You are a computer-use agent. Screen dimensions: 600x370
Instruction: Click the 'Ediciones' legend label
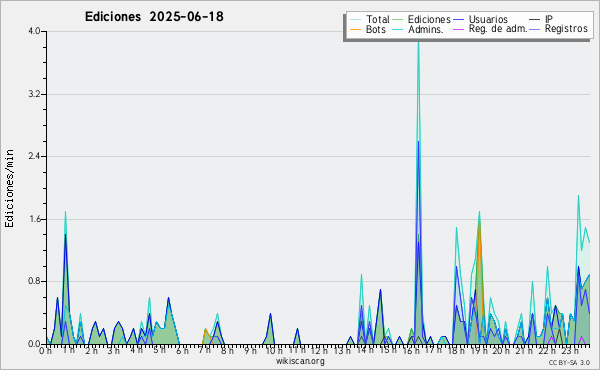click(x=429, y=19)
